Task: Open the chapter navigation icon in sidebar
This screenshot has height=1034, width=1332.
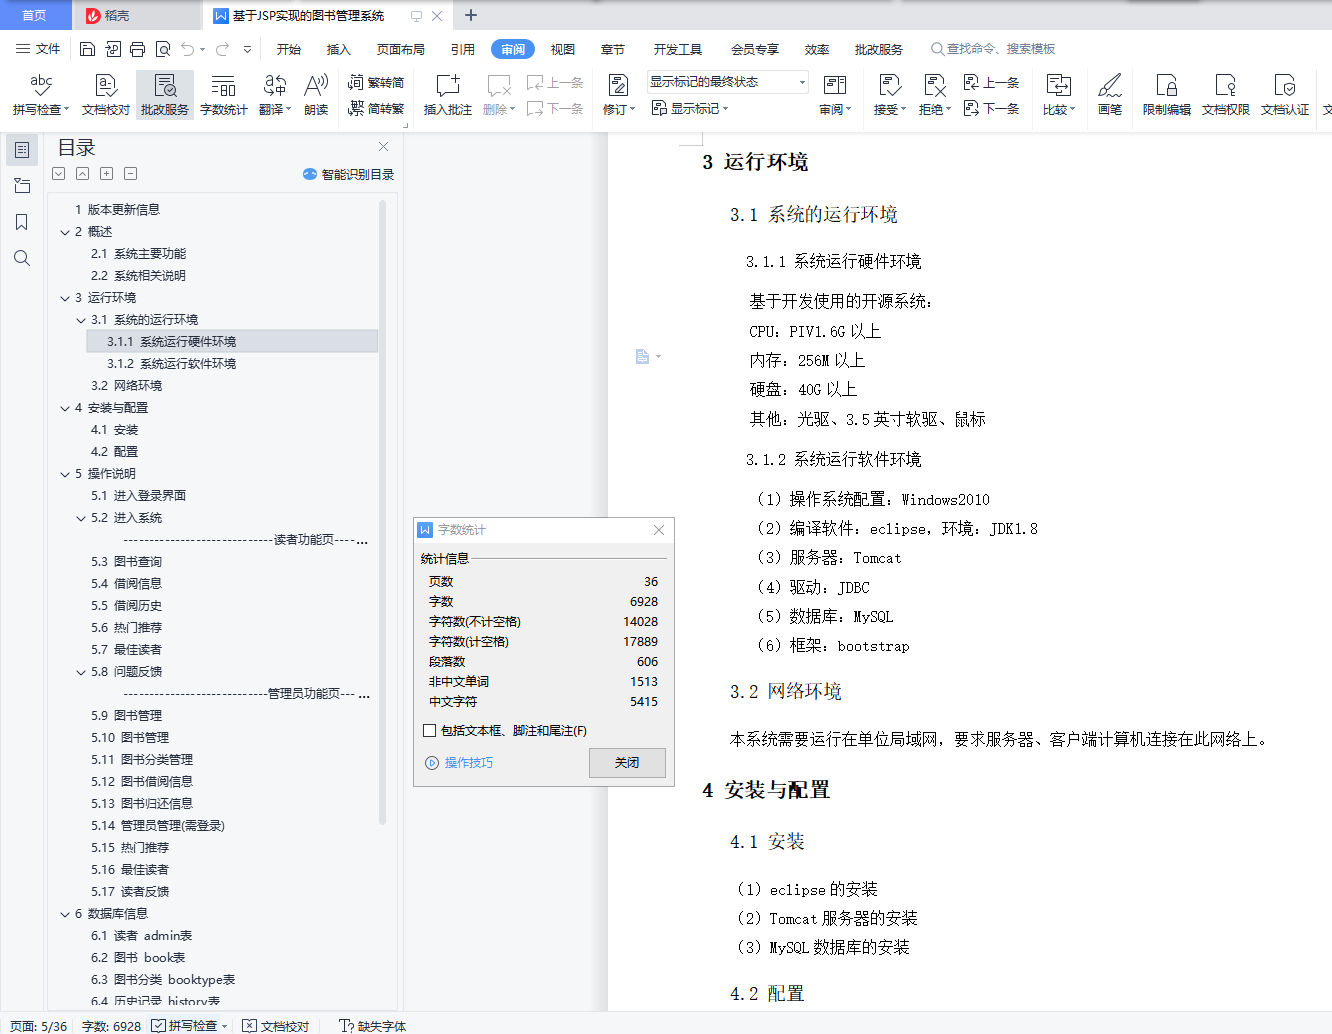Action: [x=22, y=186]
